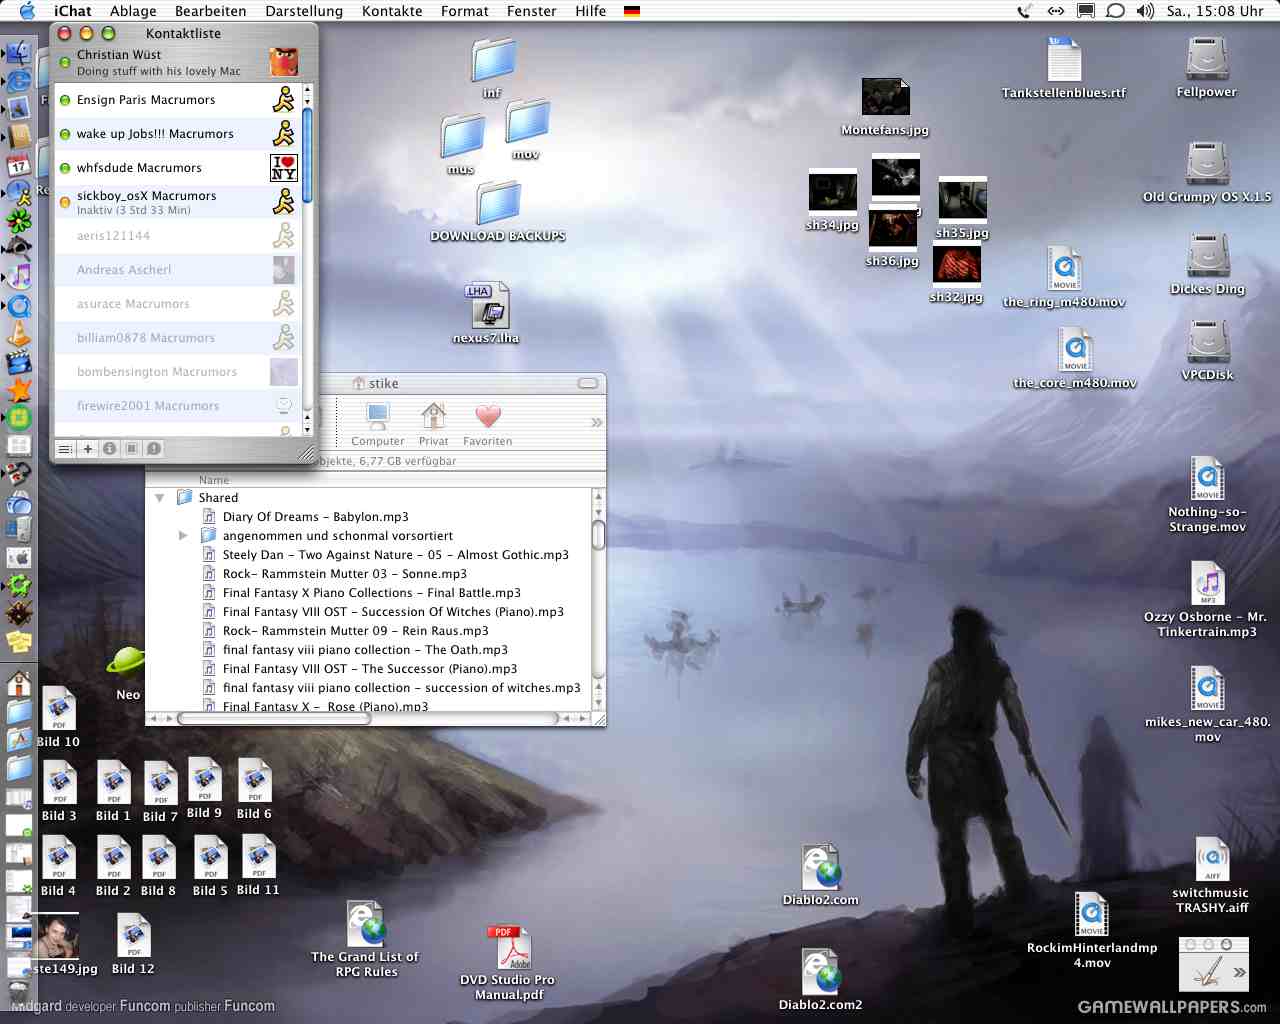Open the Apple menu
This screenshot has width=1280, height=1024.
click(27, 11)
